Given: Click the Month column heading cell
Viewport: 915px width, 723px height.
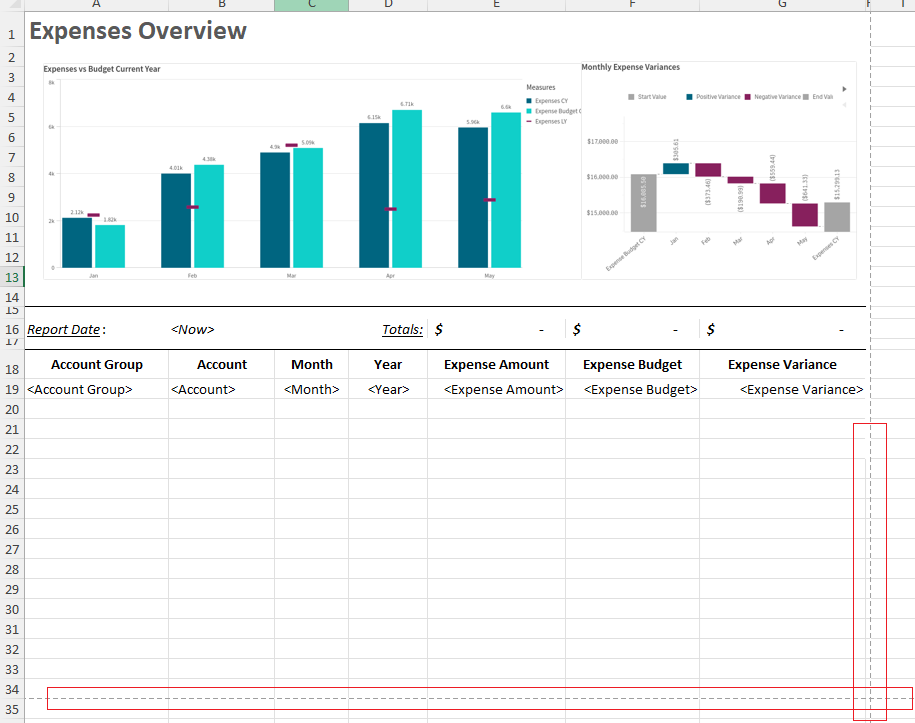Looking at the screenshot, I should point(312,365).
